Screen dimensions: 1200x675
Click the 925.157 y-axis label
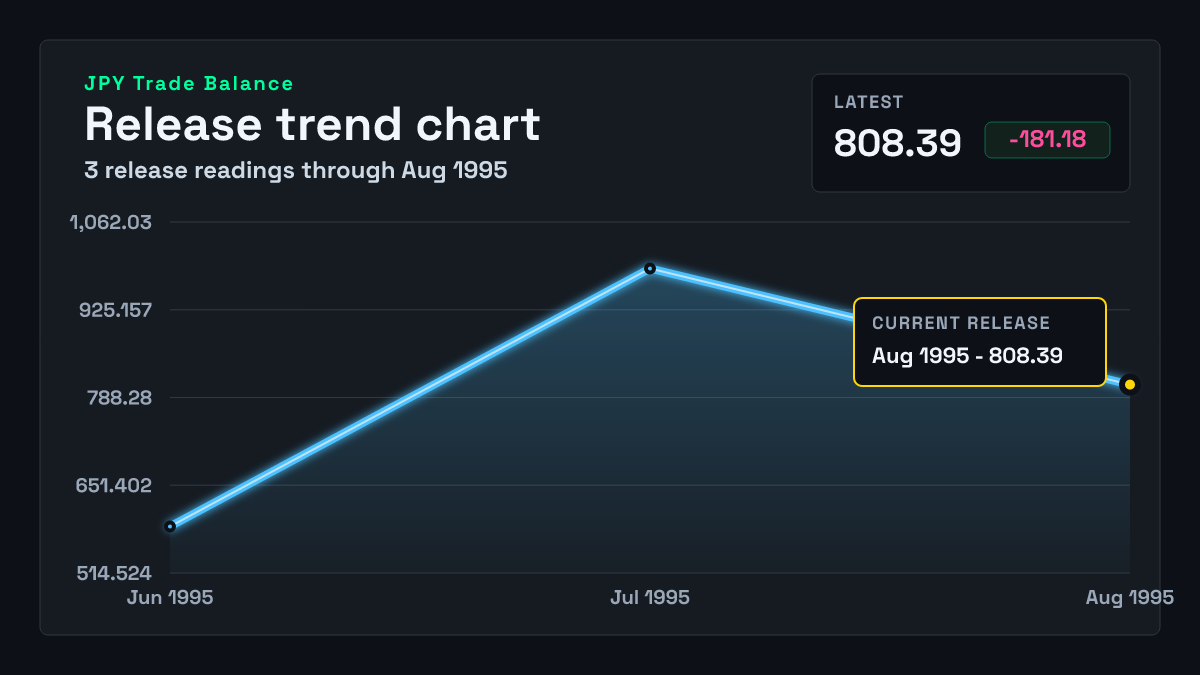(116, 310)
